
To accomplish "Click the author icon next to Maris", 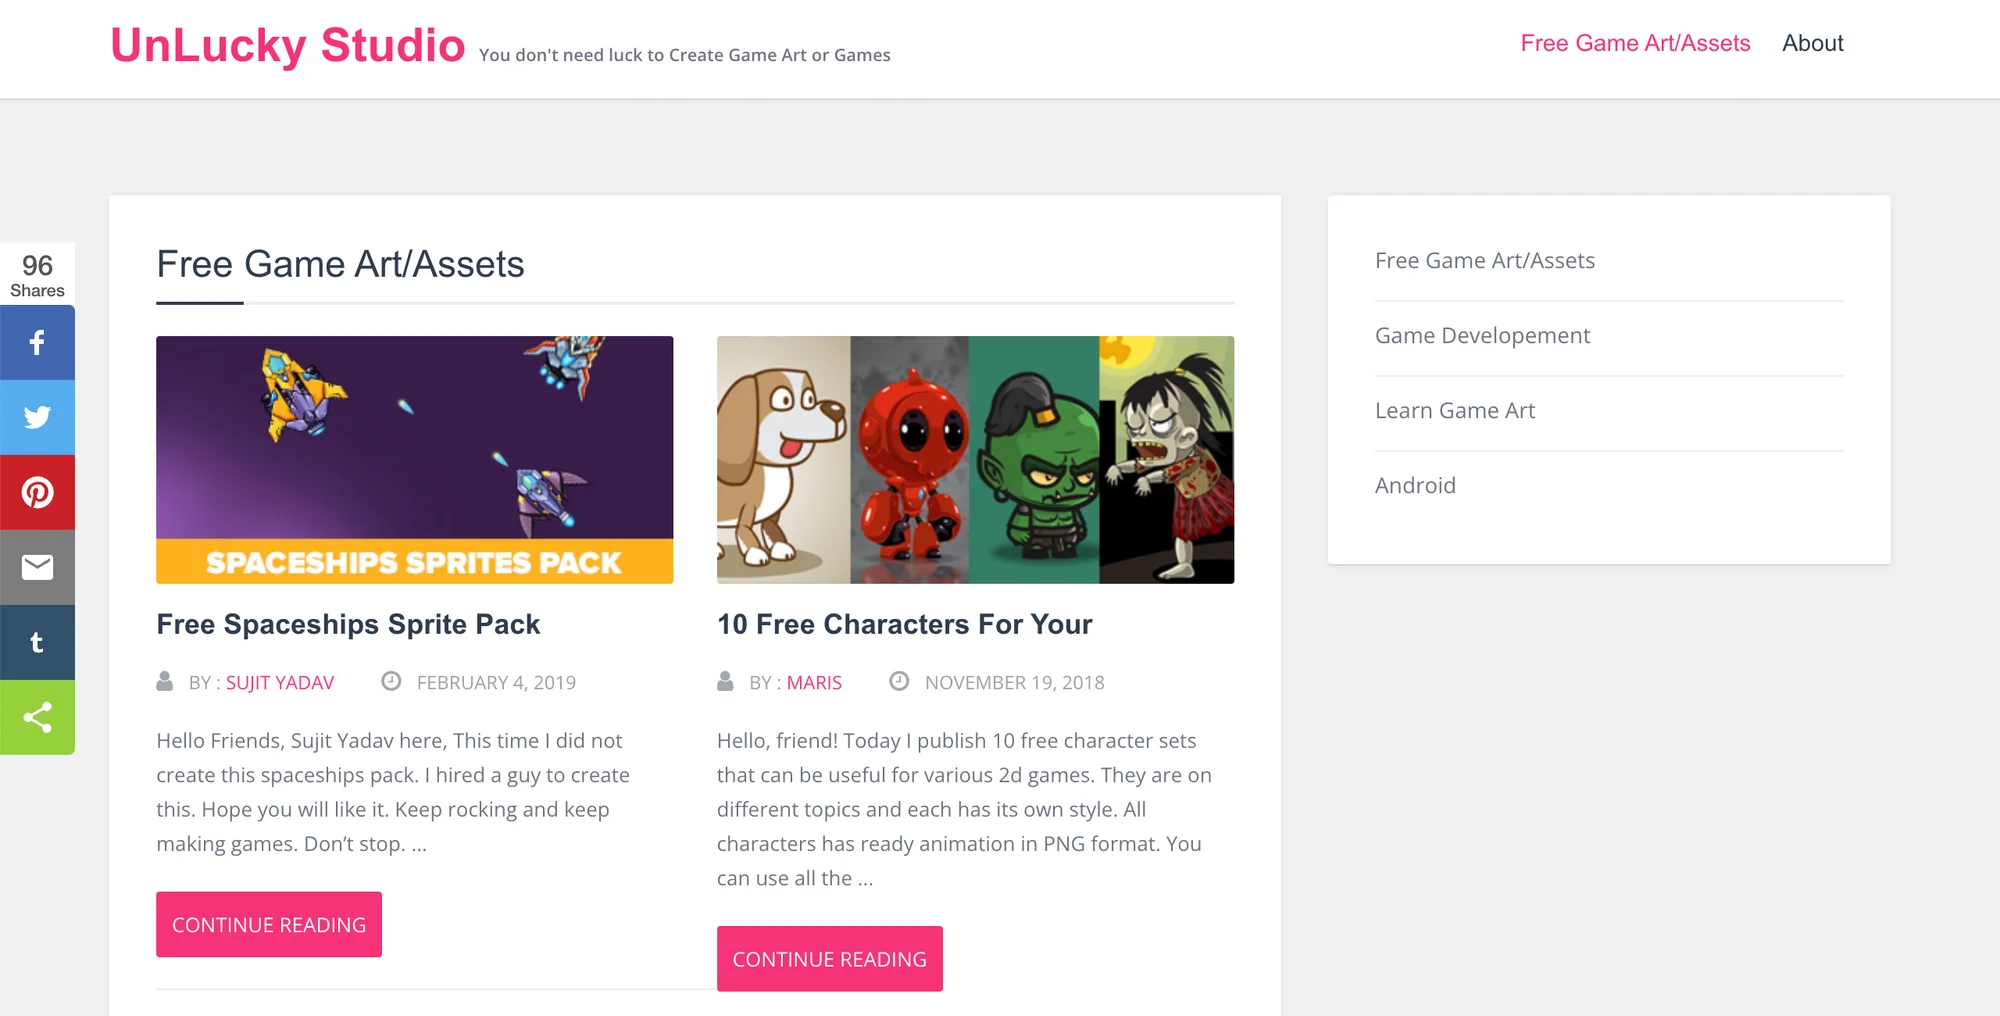I will pyautogui.click(x=725, y=681).
